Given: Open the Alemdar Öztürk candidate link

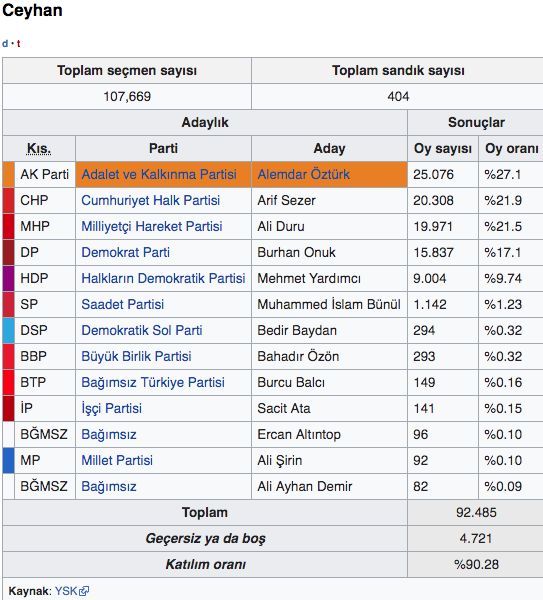Looking at the screenshot, I should pos(303,174).
